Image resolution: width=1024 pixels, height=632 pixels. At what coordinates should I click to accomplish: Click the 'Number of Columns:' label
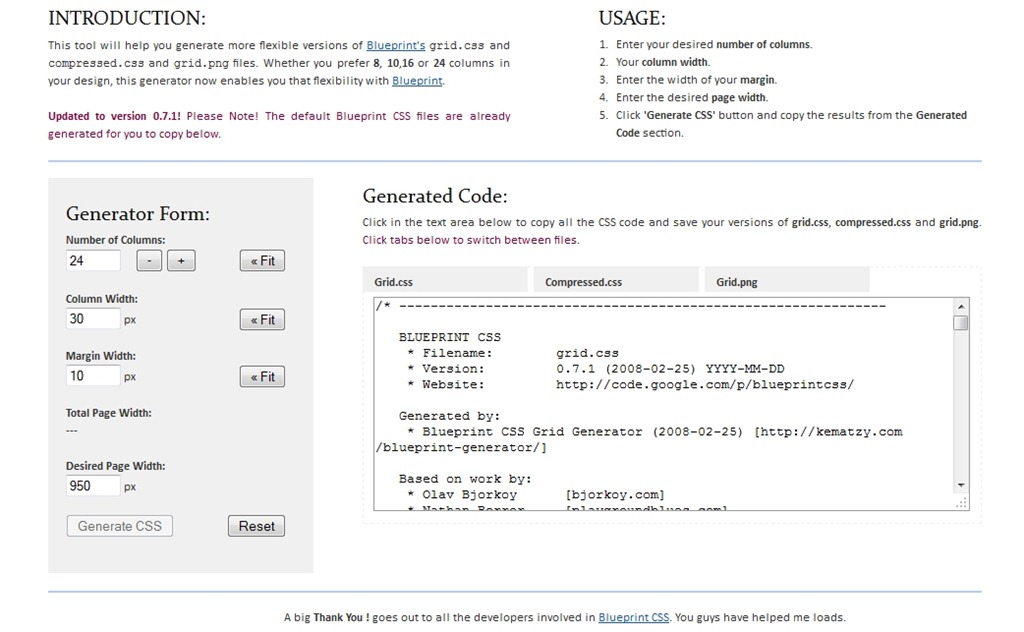[x=116, y=240]
